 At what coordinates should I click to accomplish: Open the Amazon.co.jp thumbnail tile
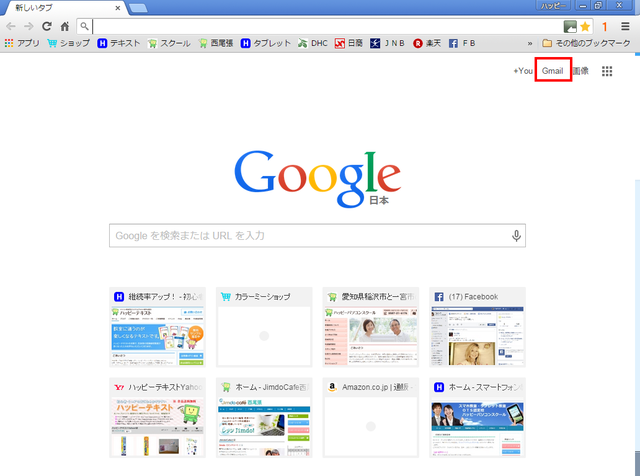(371, 418)
